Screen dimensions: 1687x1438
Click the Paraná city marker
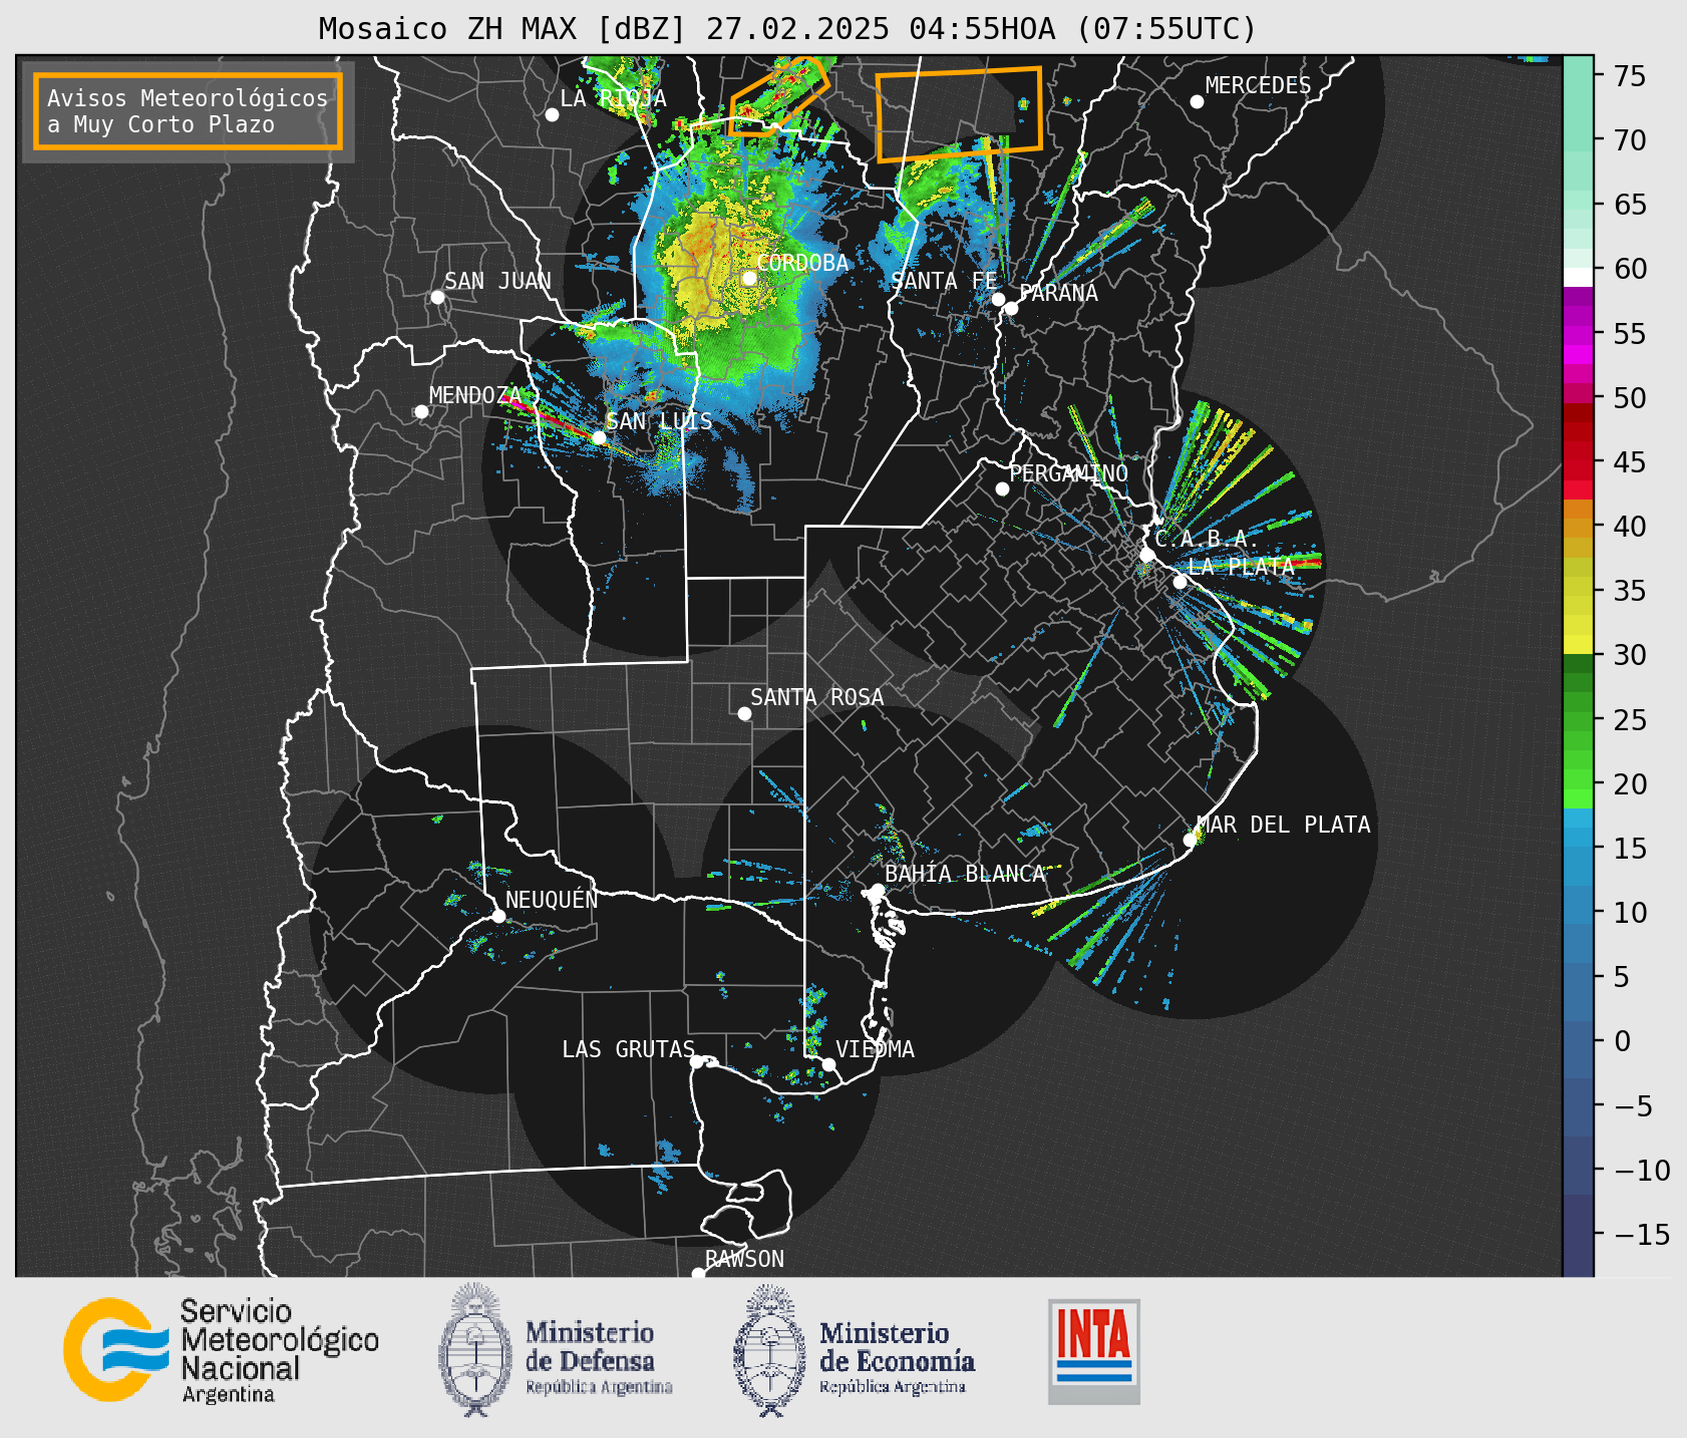[1011, 308]
